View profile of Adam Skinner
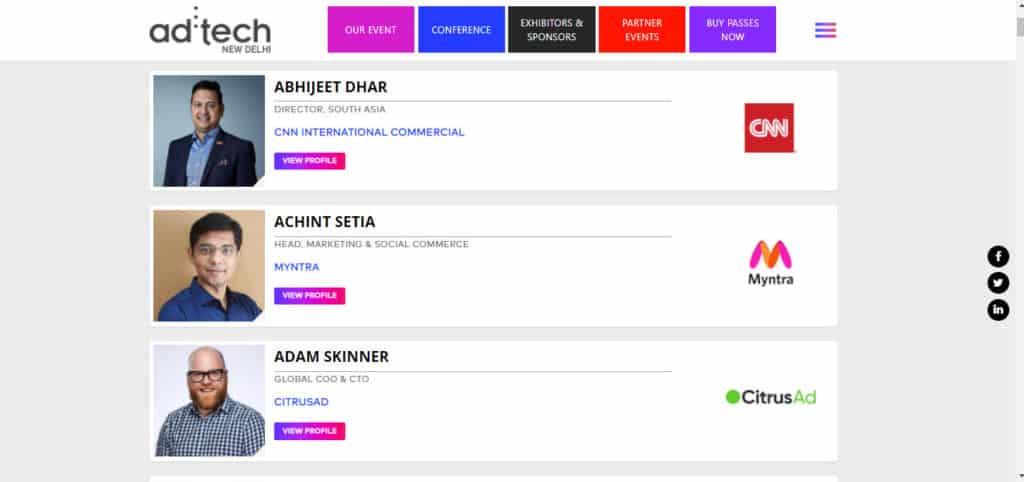The width and height of the screenshot is (1024, 482). tap(310, 431)
